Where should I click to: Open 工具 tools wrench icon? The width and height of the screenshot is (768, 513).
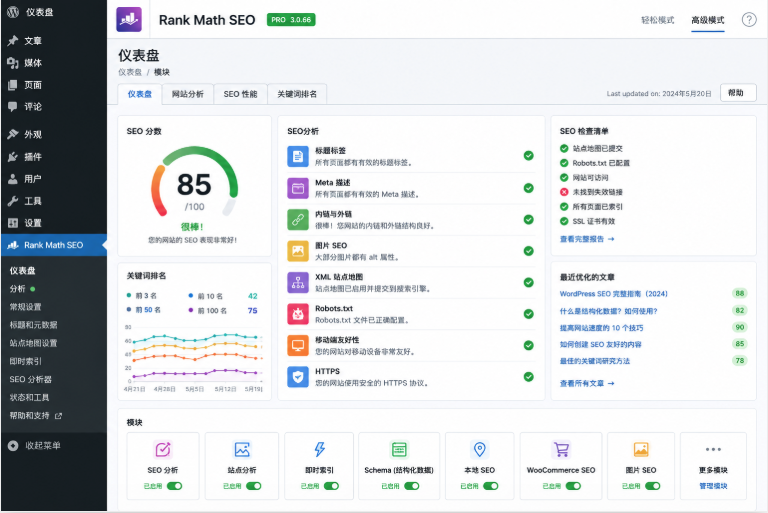(13, 201)
